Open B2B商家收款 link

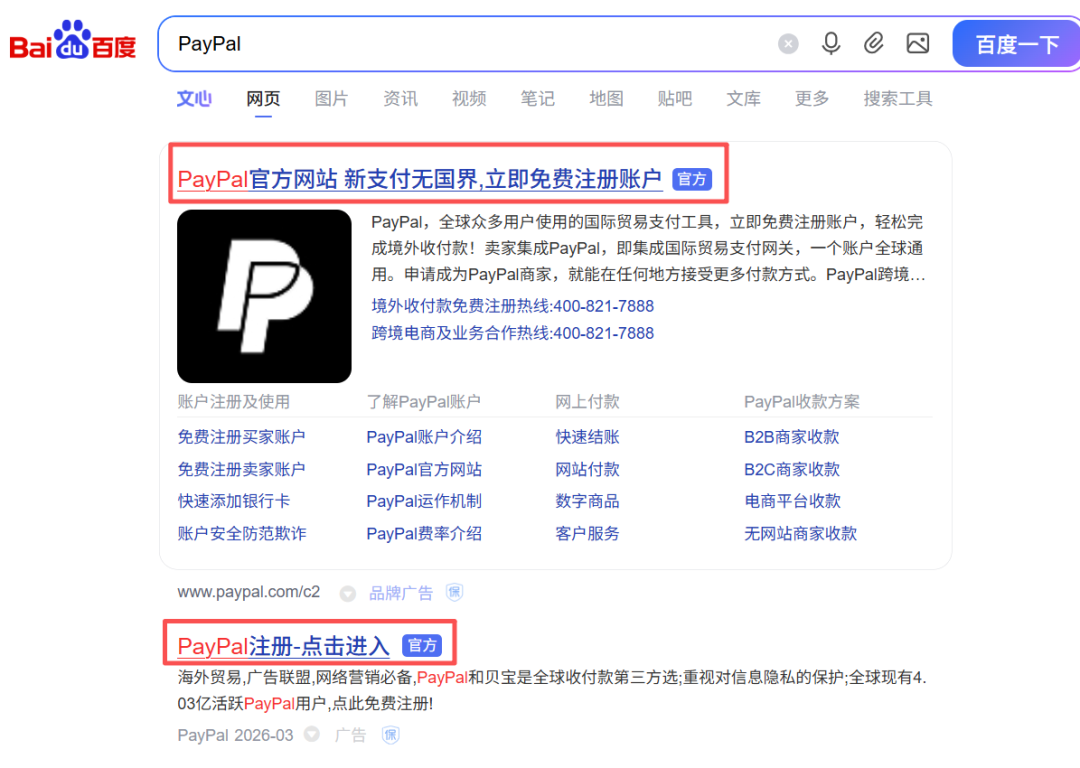click(791, 437)
